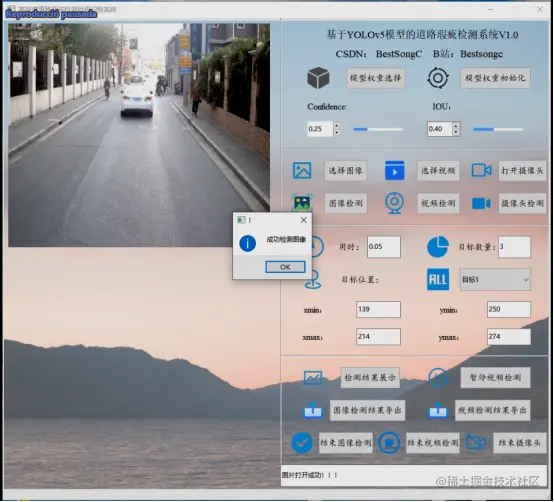Image resolution: width=554 pixels, height=502 pixels.
Task: Click the Confidence value field 0.25
Action: [x=320, y=129]
